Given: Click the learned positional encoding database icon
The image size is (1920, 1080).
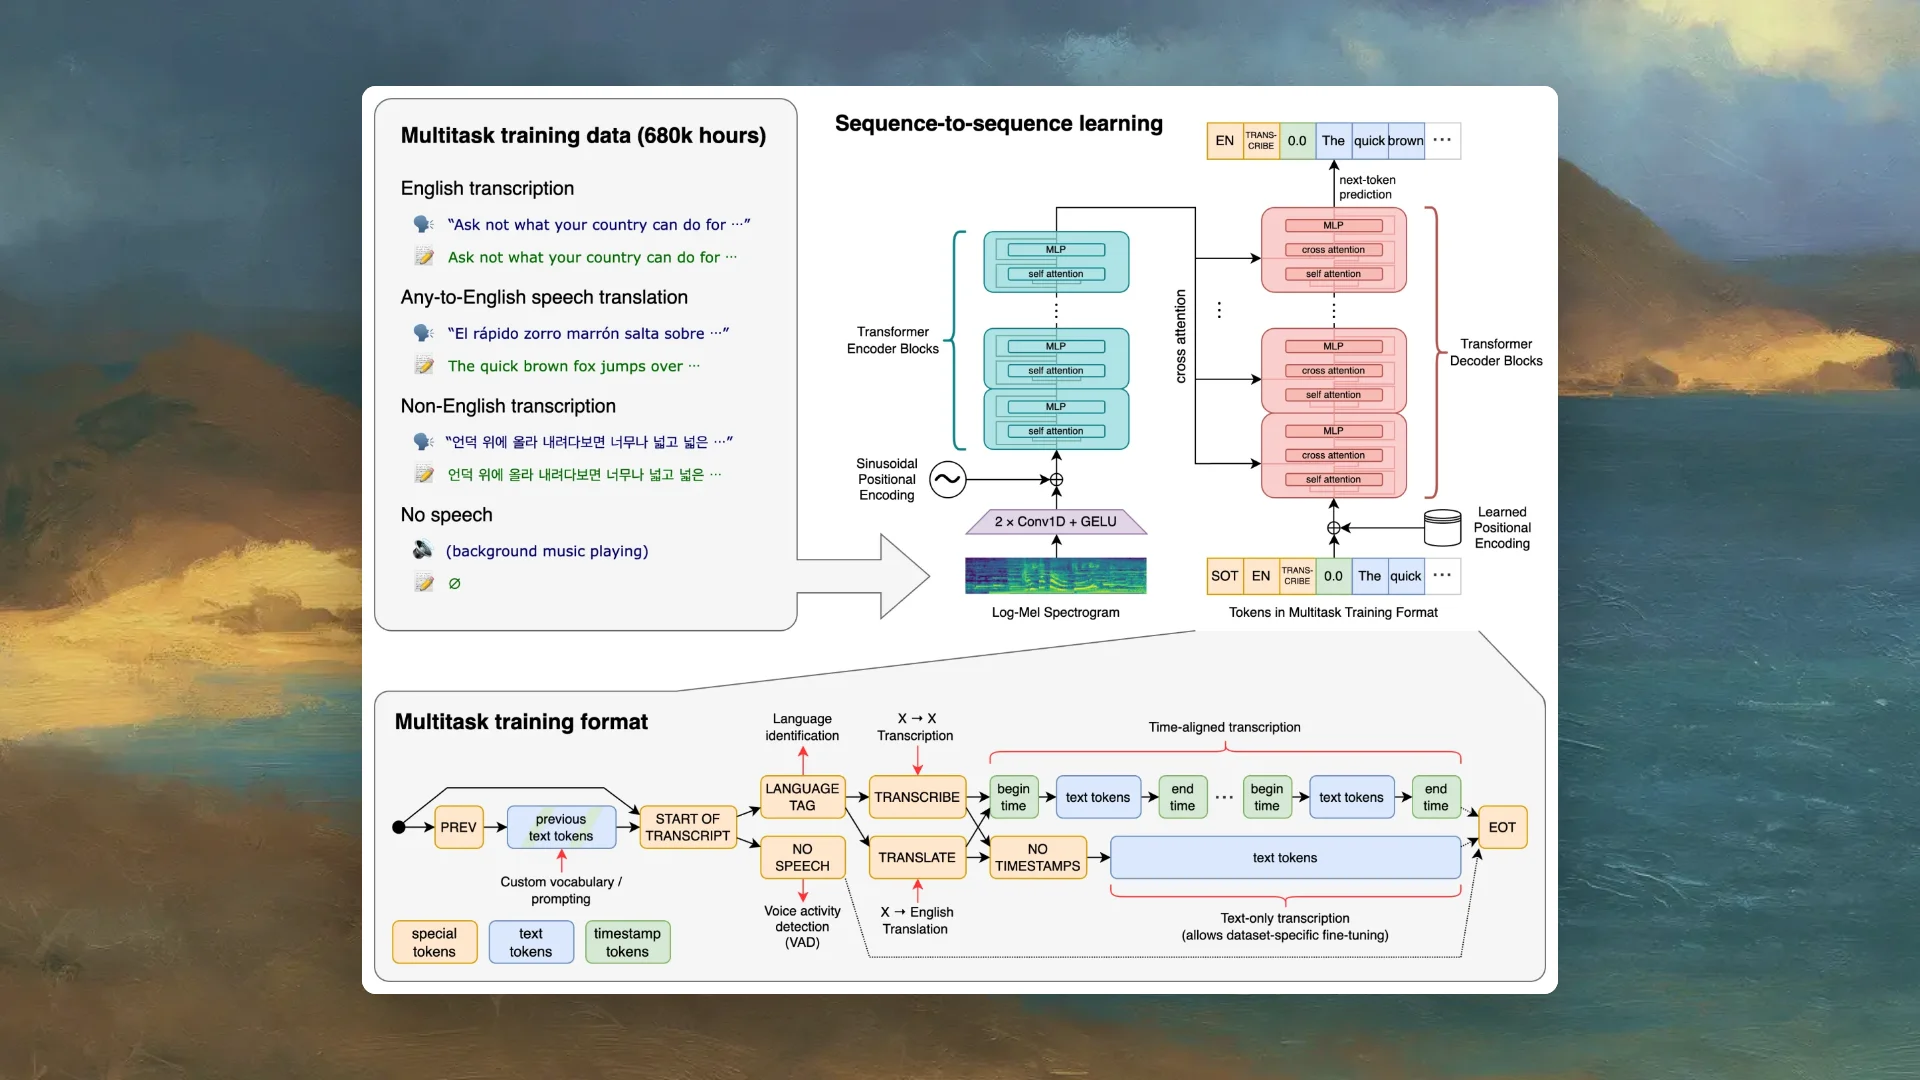Looking at the screenshot, I should tap(1442, 528).
